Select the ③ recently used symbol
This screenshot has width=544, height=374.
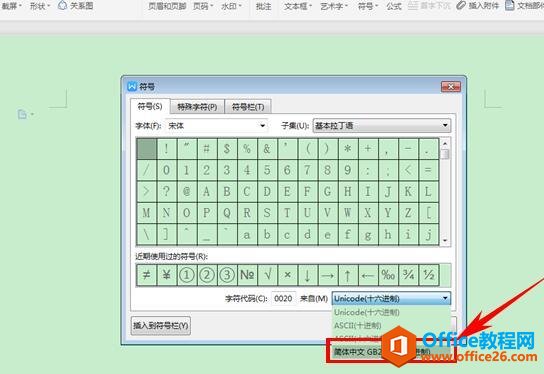(x=227, y=275)
